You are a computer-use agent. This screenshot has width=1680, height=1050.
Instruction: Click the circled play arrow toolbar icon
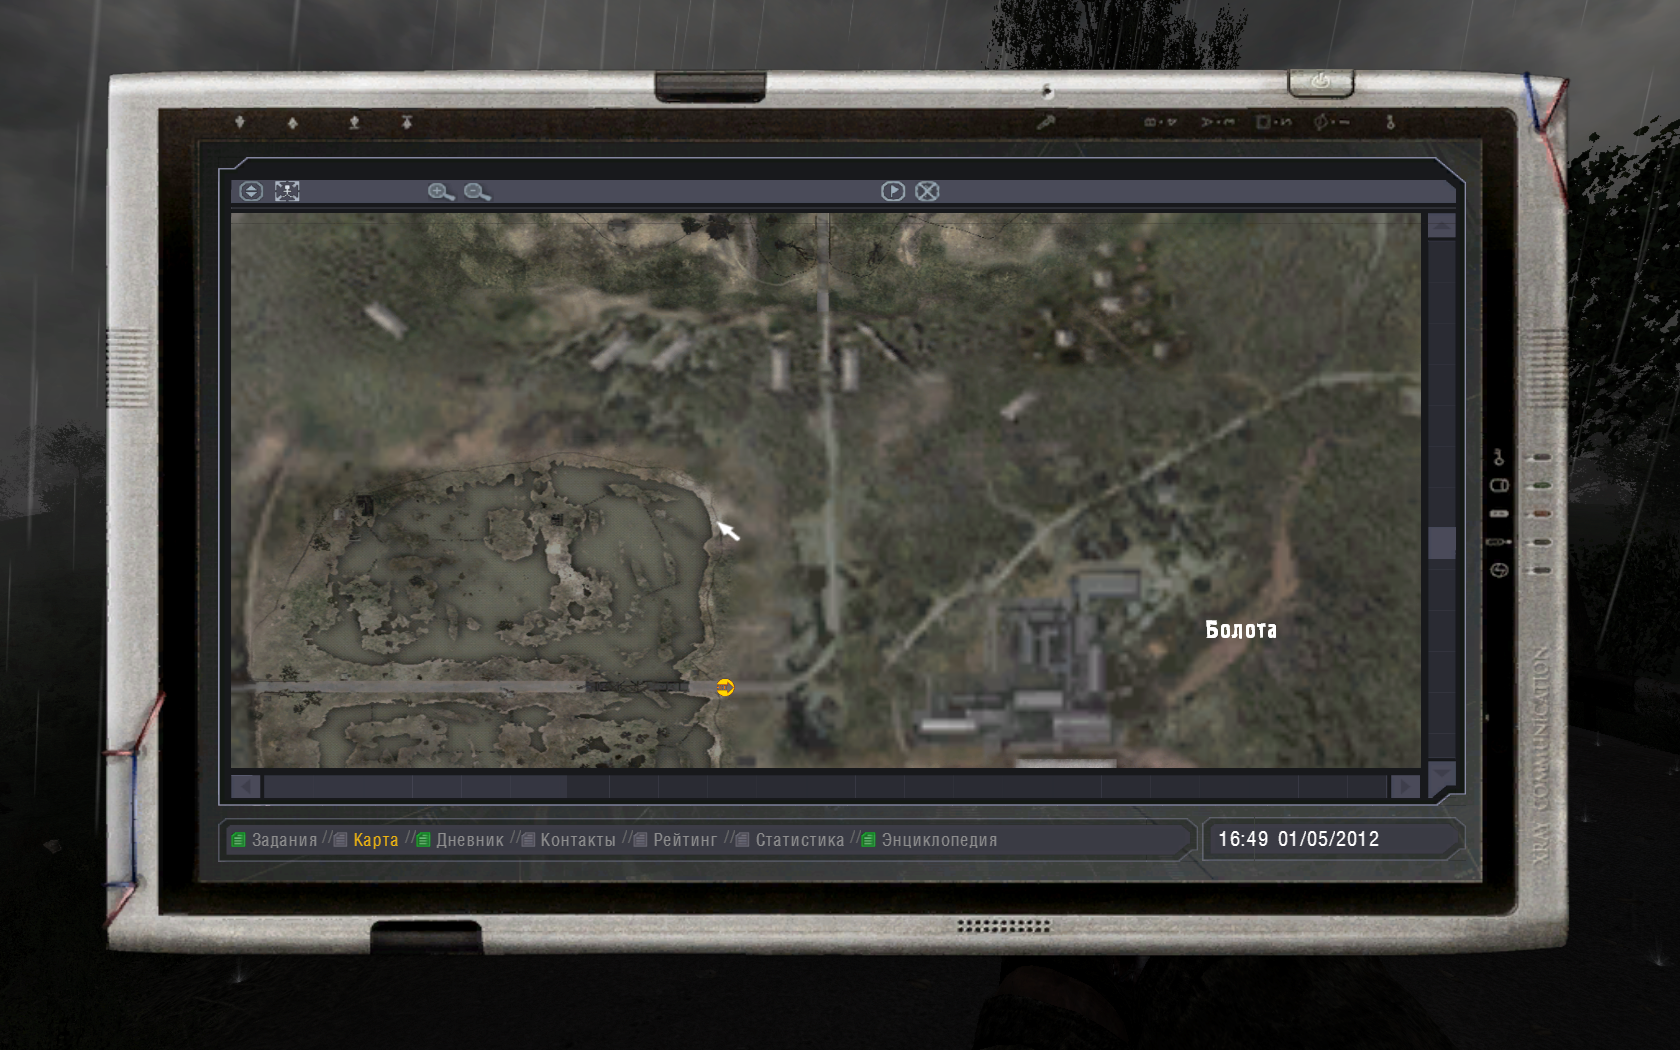(893, 191)
